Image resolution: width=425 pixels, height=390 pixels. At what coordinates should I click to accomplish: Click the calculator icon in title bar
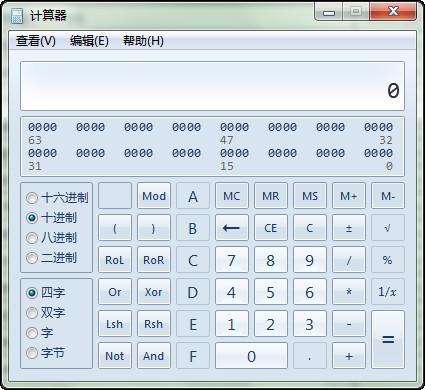pyautogui.click(x=17, y=16)
